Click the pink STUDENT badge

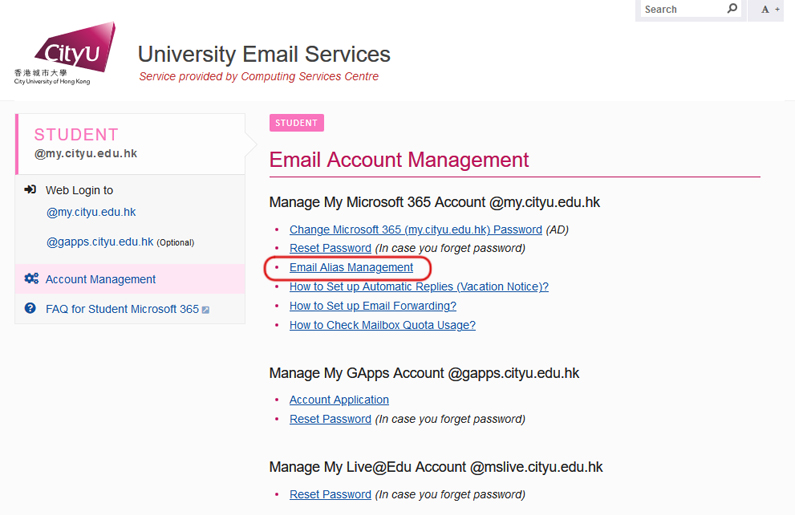tap(296, 123)
